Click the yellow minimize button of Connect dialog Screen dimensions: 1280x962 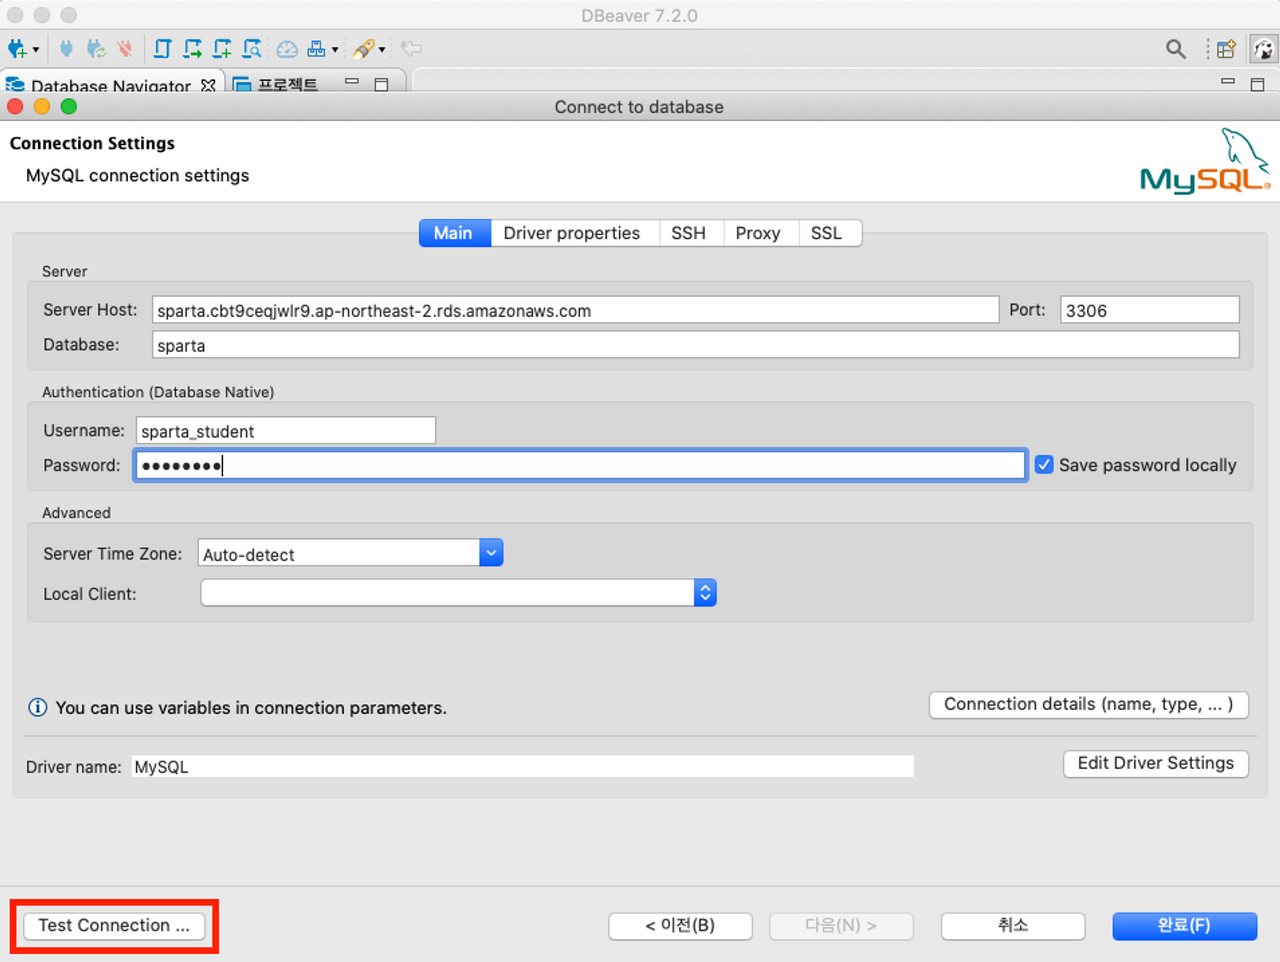(x=42, y=106)
